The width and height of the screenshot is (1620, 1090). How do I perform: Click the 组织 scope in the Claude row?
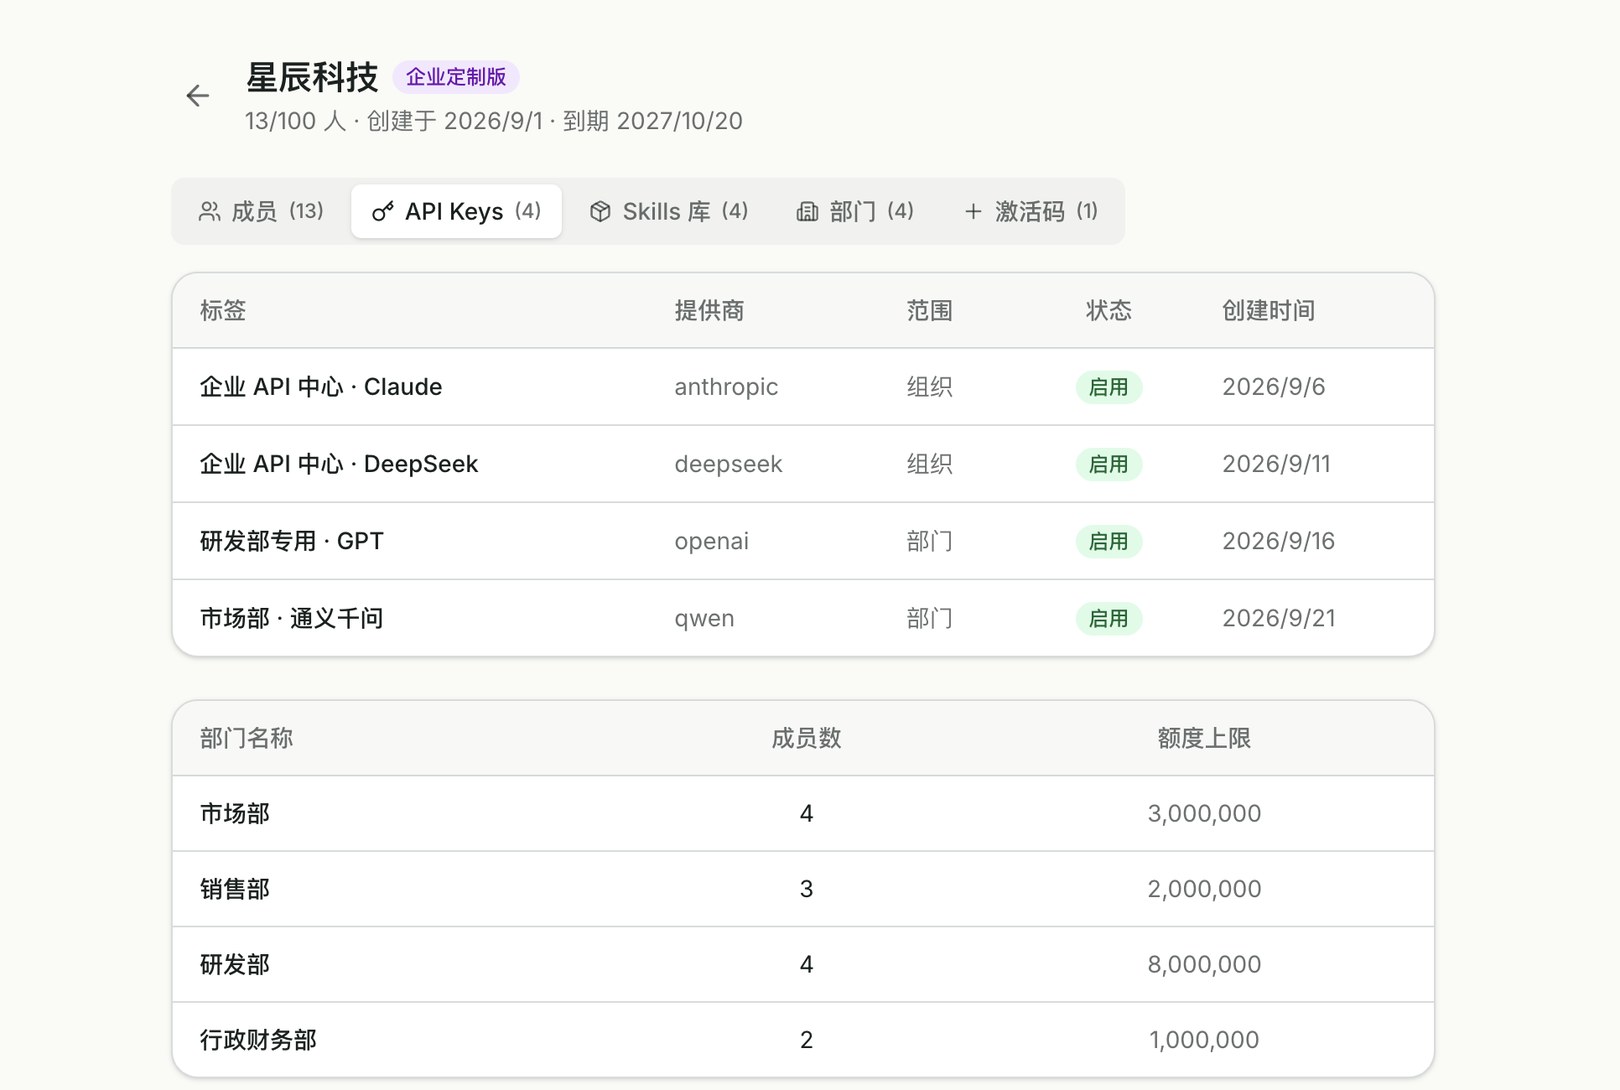point(929,387)
